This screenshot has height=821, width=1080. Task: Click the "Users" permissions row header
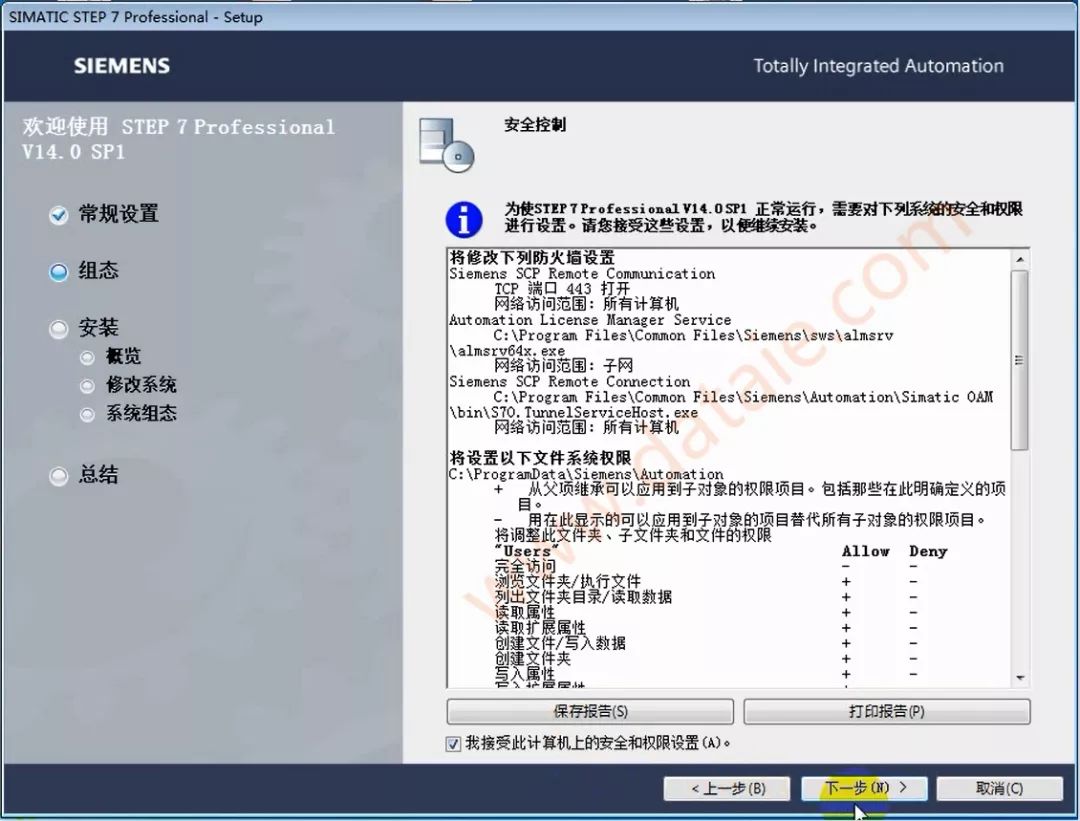pyautogui.click(x=527, y=551)
